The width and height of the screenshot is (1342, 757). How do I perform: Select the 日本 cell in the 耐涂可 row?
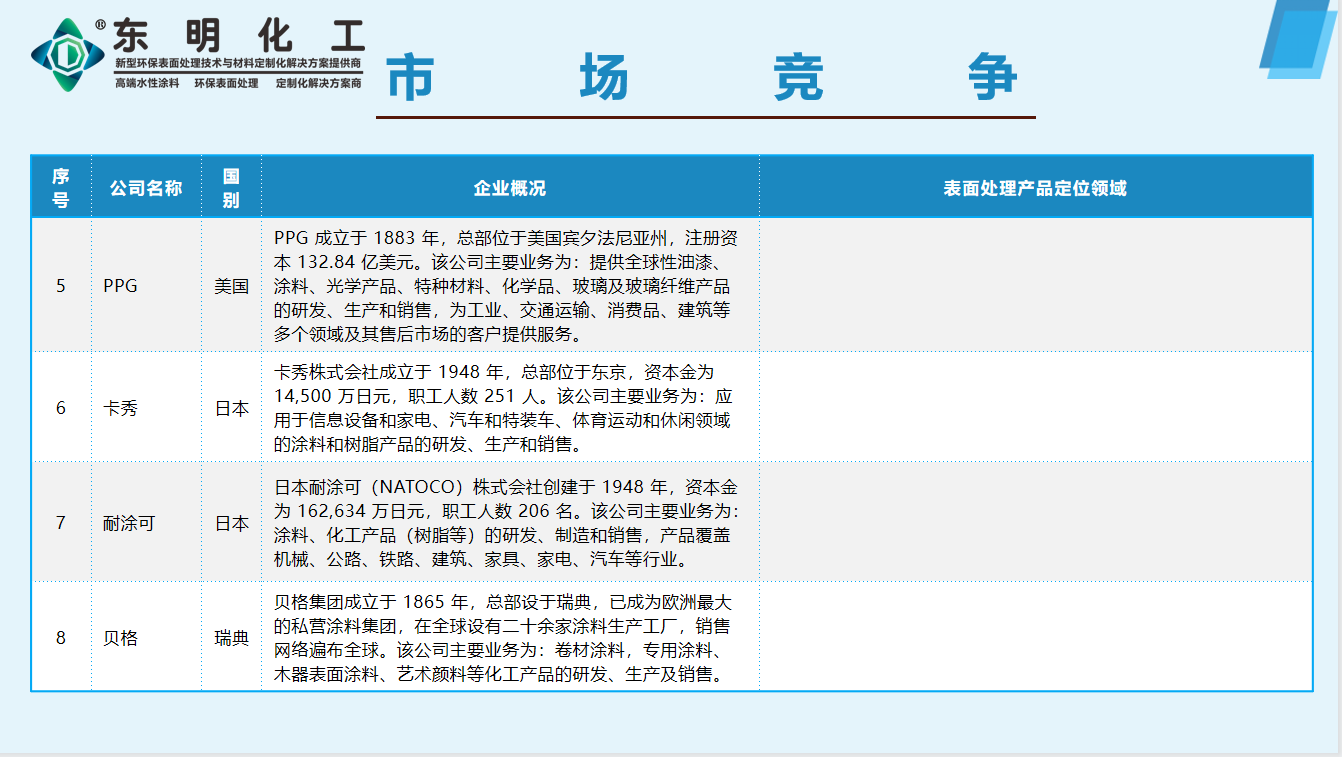pos(231,522)
